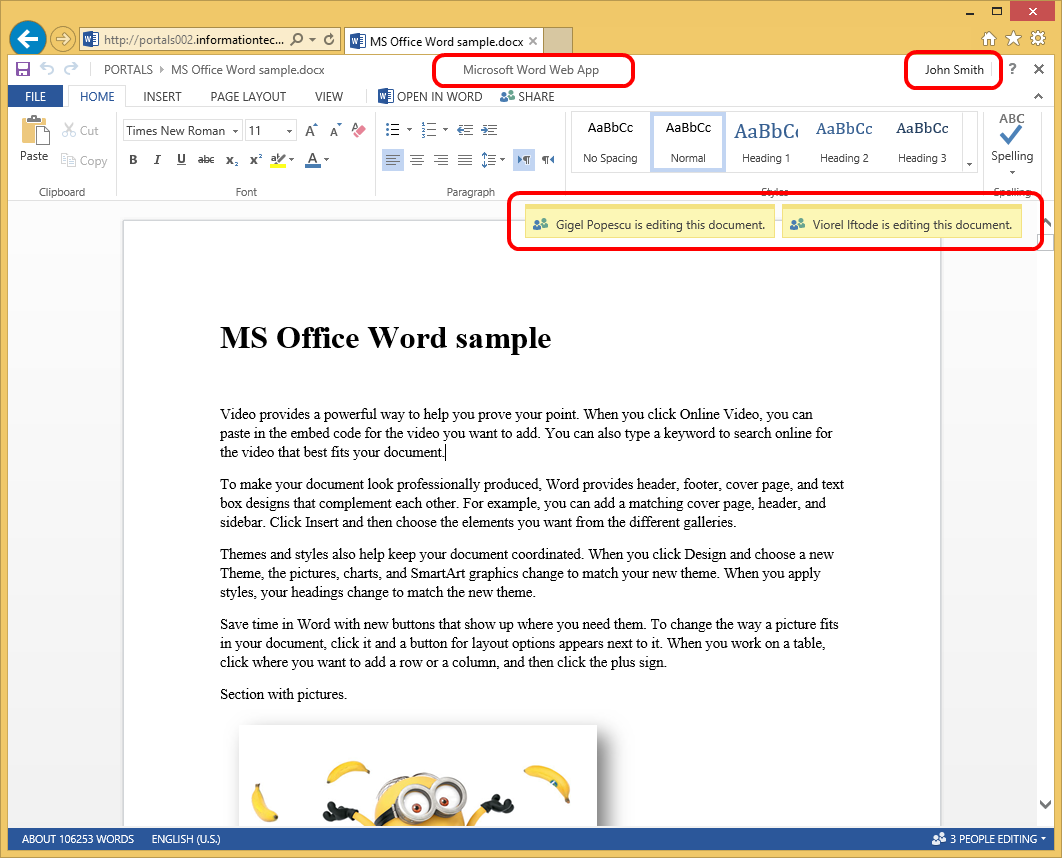1062x858 pixels.
Task: Apply the font color A button
Action: click(312, 160)
